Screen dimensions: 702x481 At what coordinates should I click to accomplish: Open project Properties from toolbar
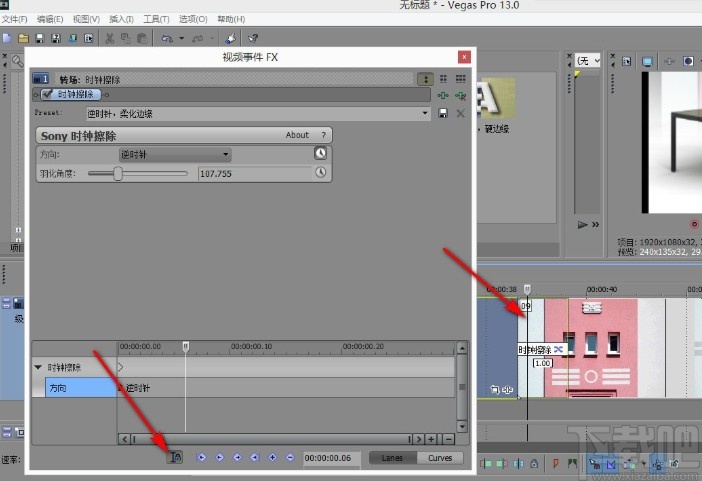pyautogui.click(x=89, y=39)
